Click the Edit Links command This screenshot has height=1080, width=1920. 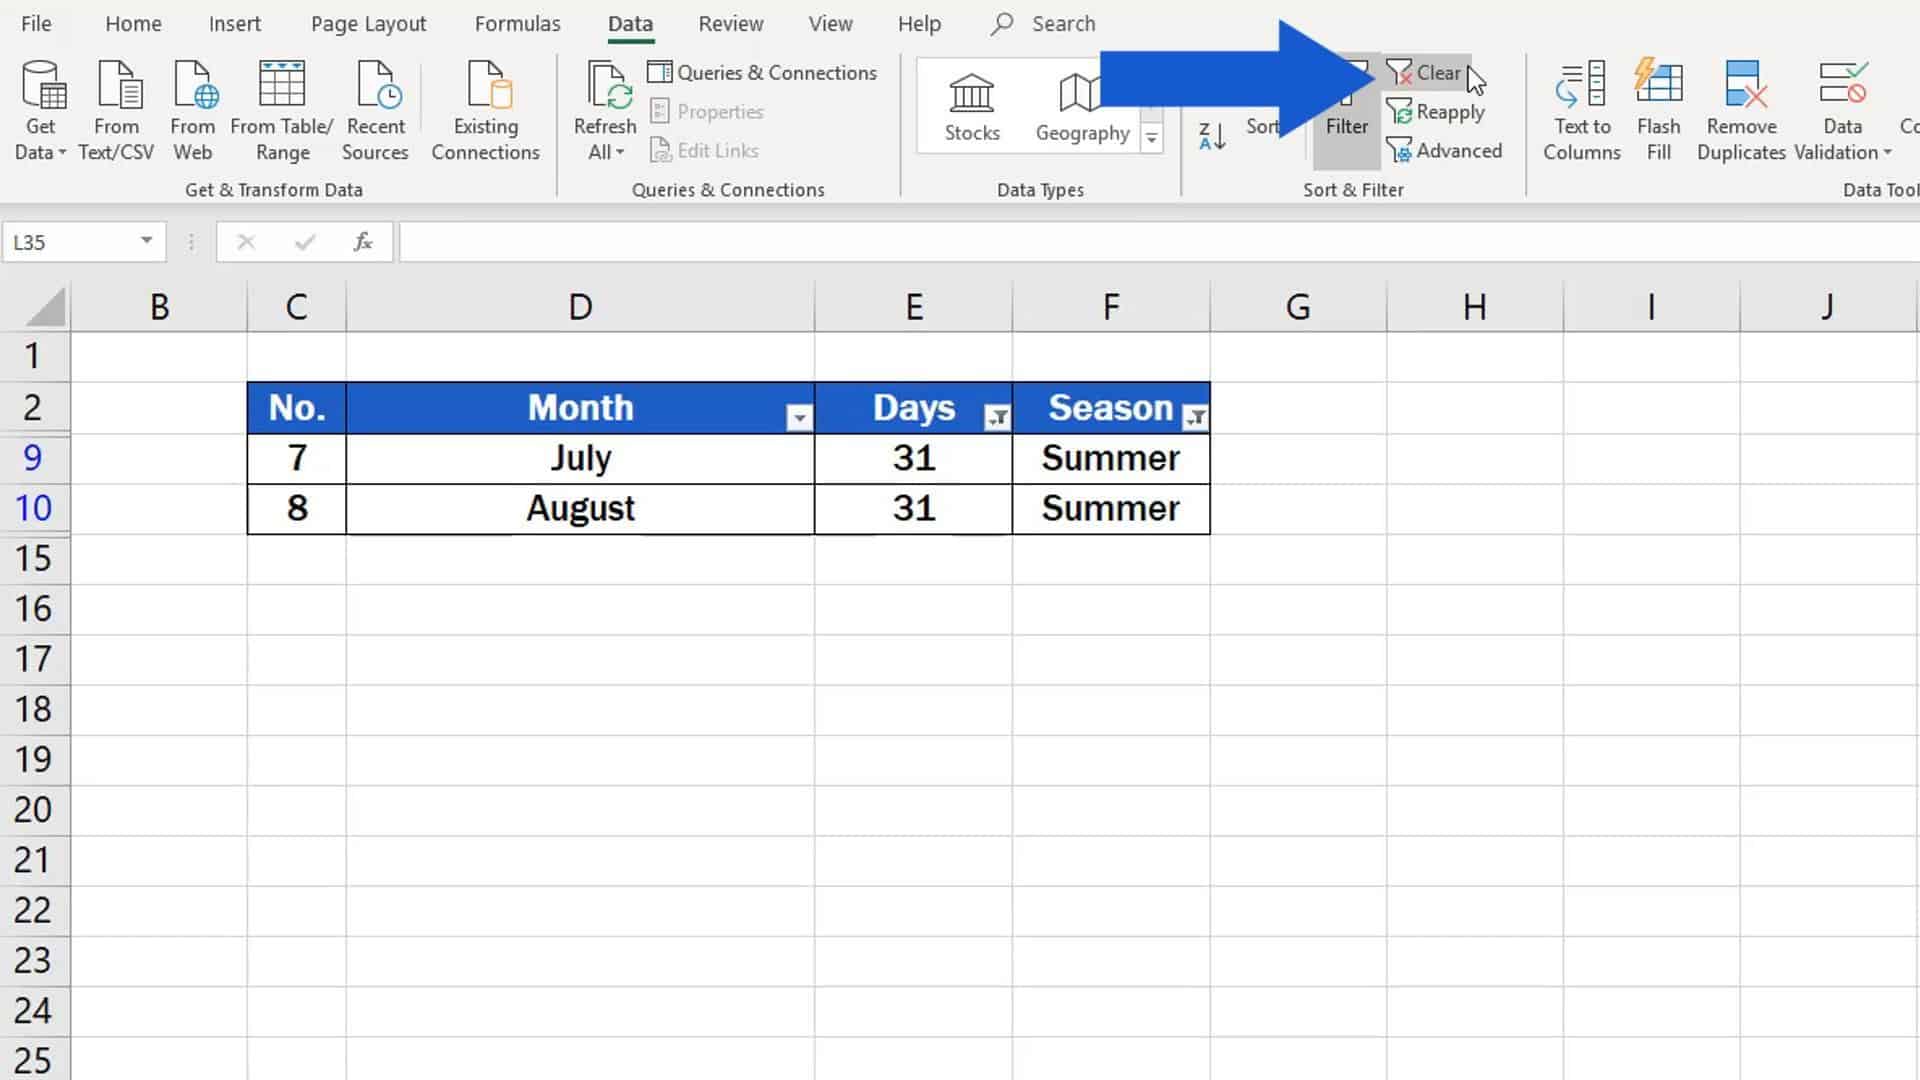(705, 151)
